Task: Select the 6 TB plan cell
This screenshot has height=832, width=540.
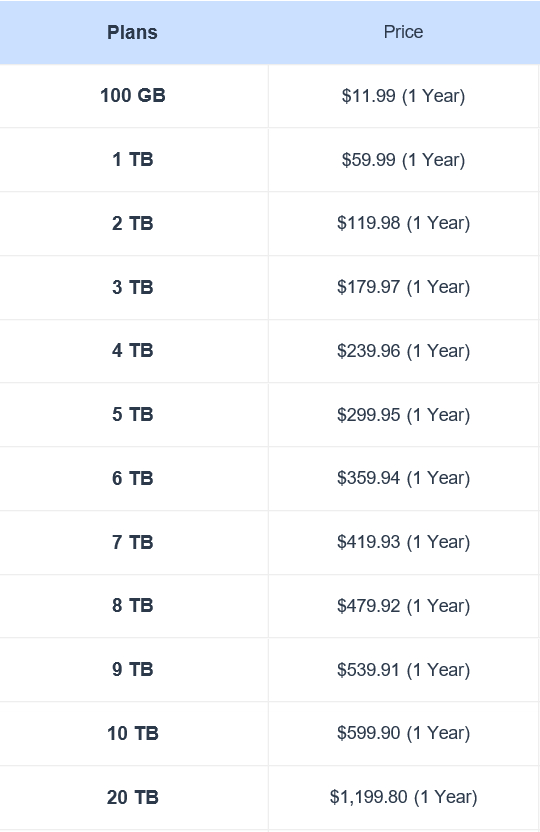Action: (x=133, y=478)
